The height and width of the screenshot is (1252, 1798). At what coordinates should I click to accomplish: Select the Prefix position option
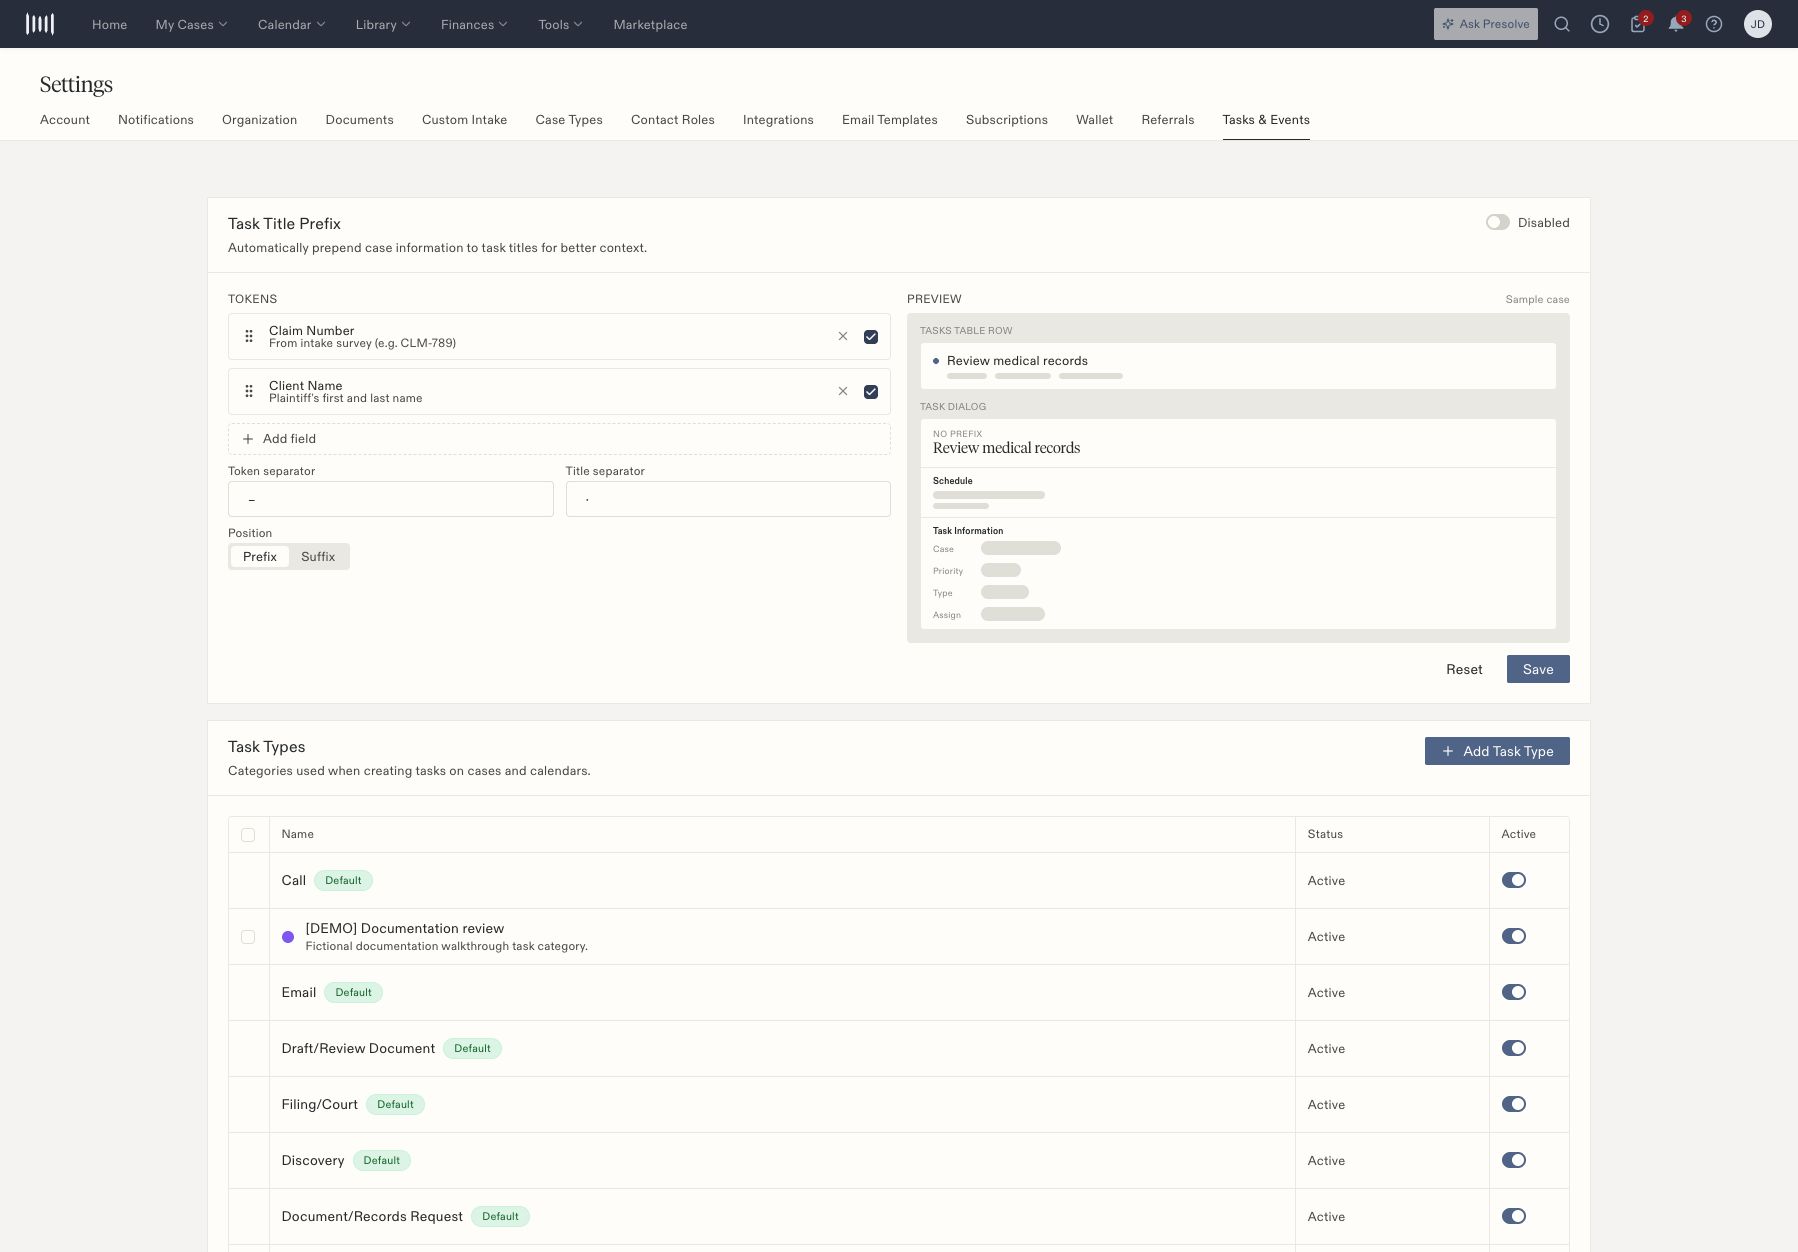click(260, 557)
